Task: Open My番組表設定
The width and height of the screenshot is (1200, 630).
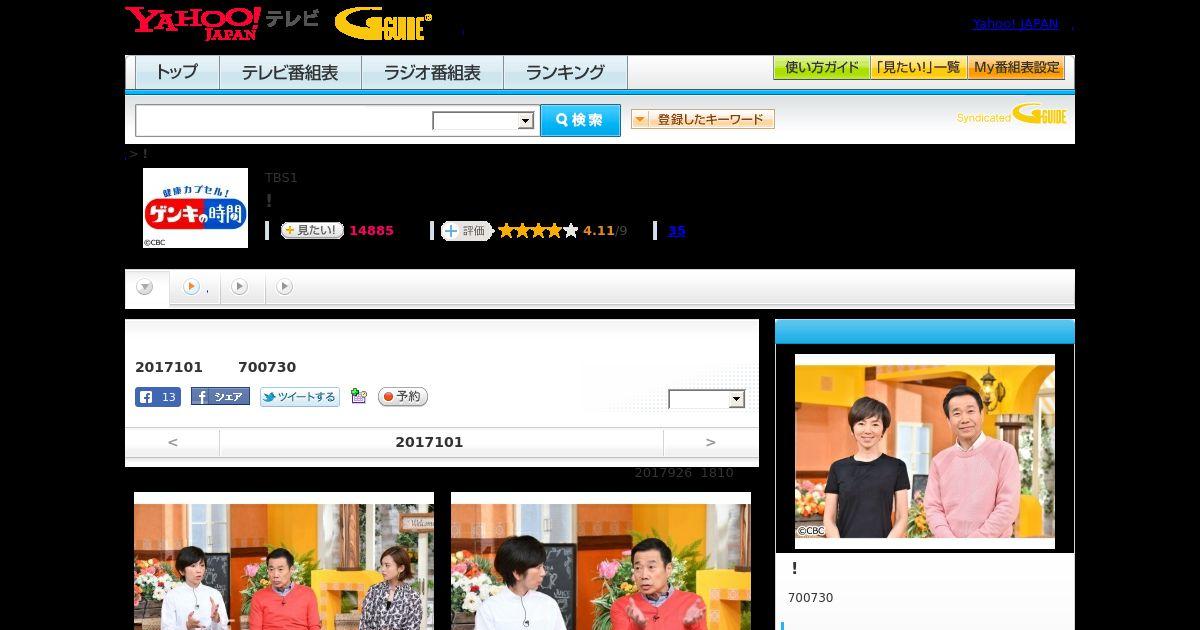Action: click(1016, 68)
